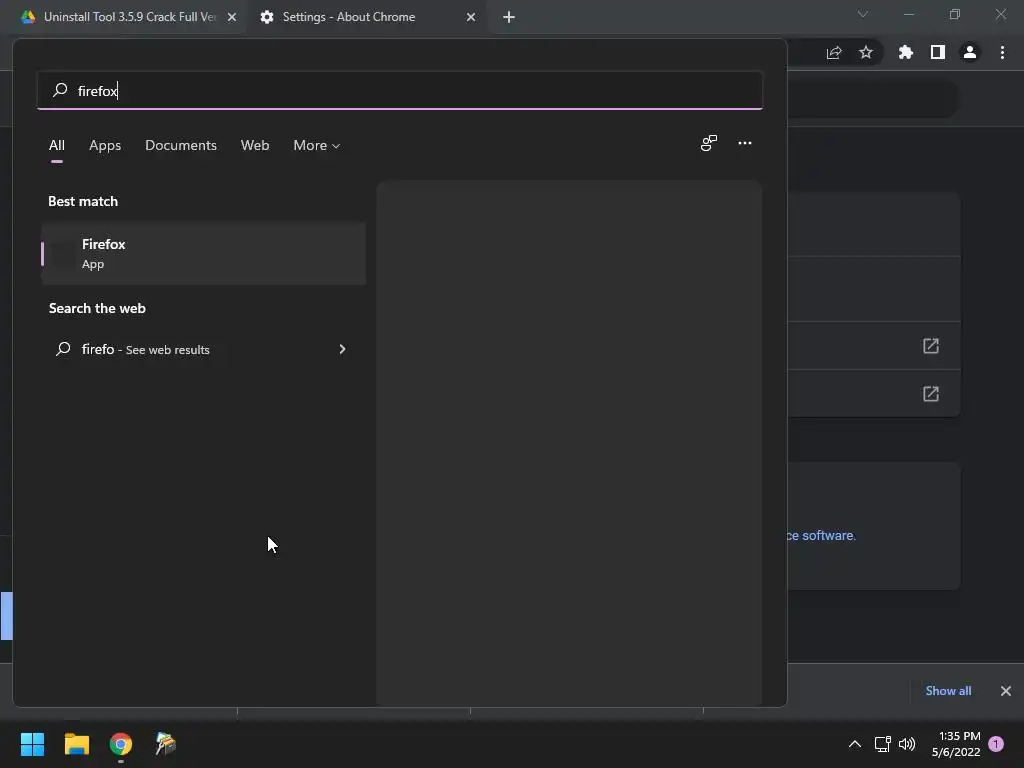Close the Settings - About Chrome tab
The image size is (1024, 768).
pos(471,17)
